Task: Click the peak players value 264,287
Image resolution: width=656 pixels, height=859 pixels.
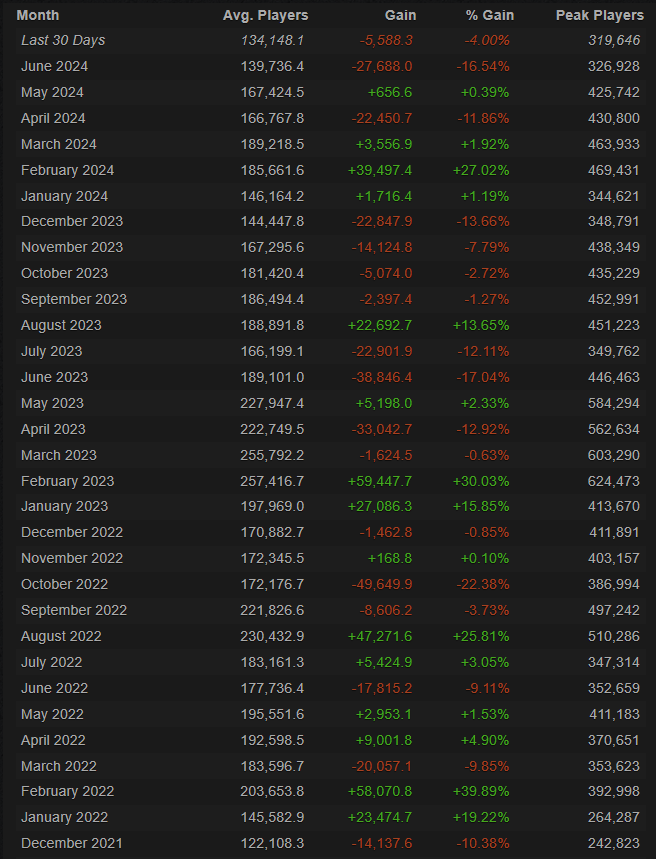Action: tap(614, 817)
